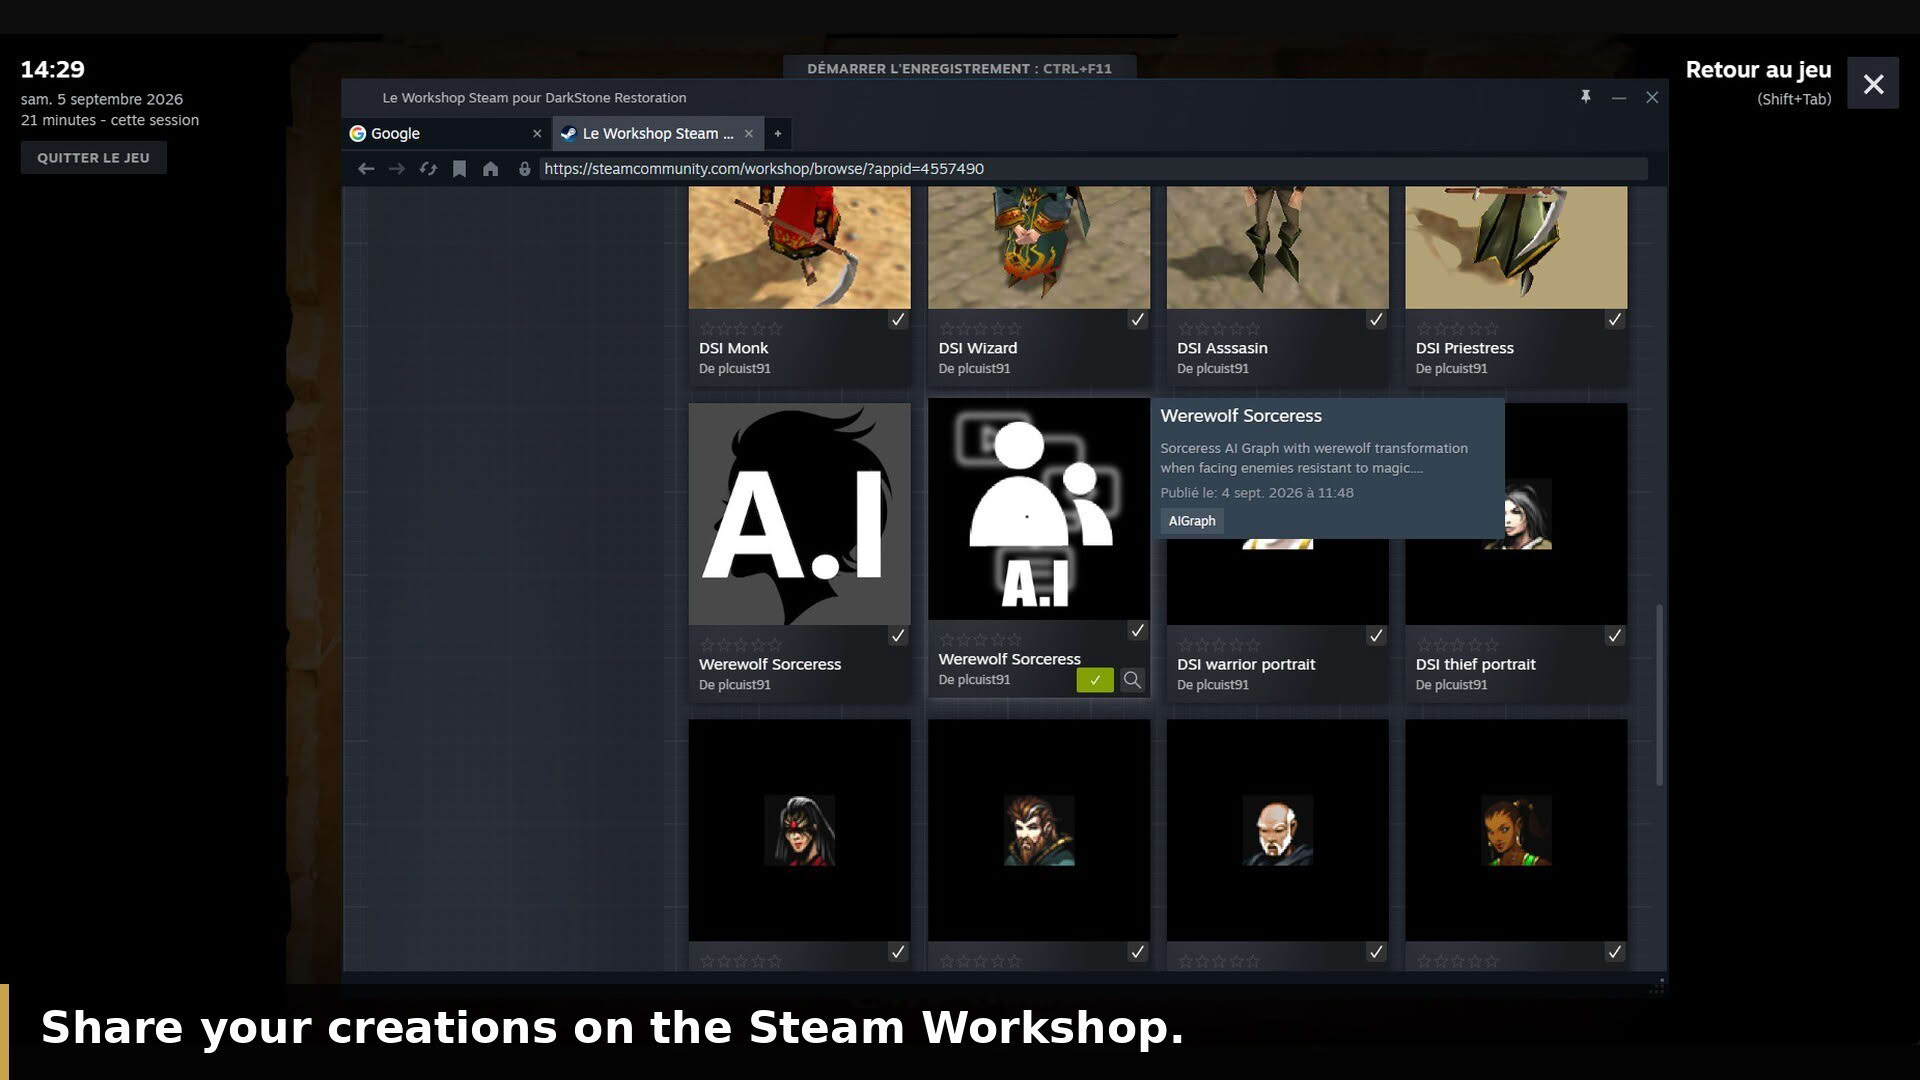Open the bearded man portrait thumbnail
The image size is (1920, 1080).
(x=1038, y=830)
